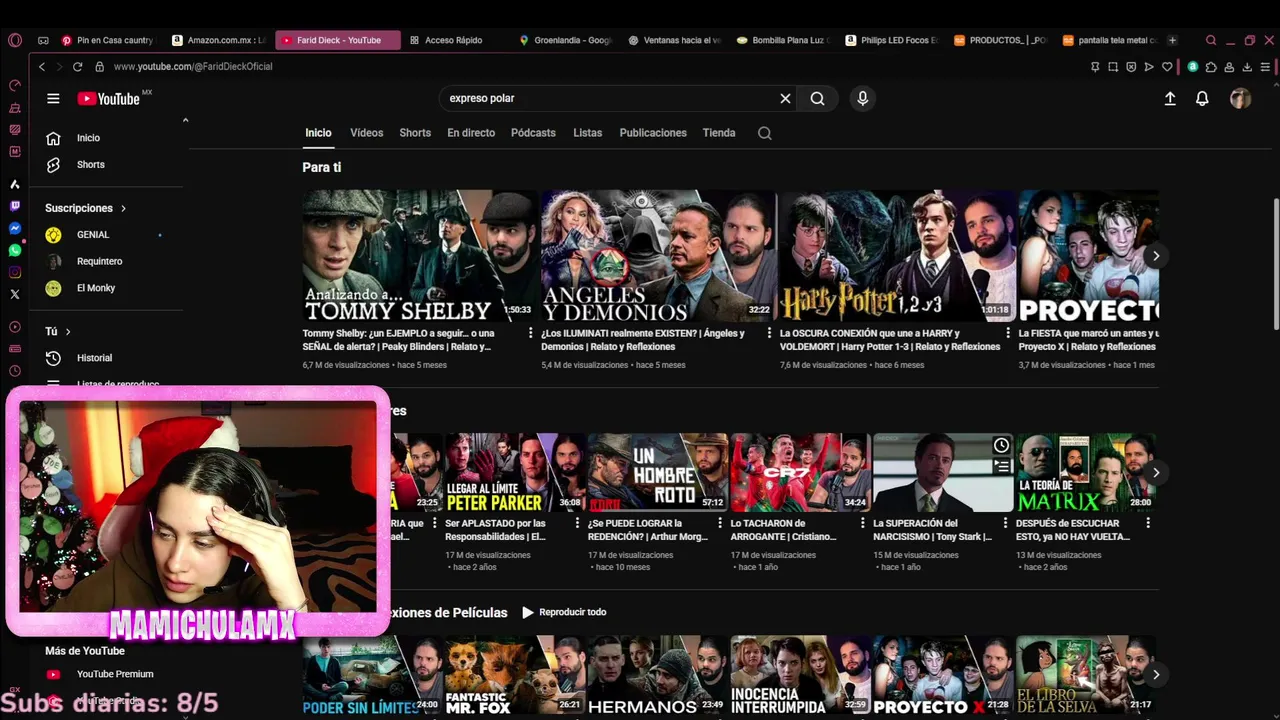1280x720 pixels.
Task: Switch to the En directo tab
Action: click(471, 133)
